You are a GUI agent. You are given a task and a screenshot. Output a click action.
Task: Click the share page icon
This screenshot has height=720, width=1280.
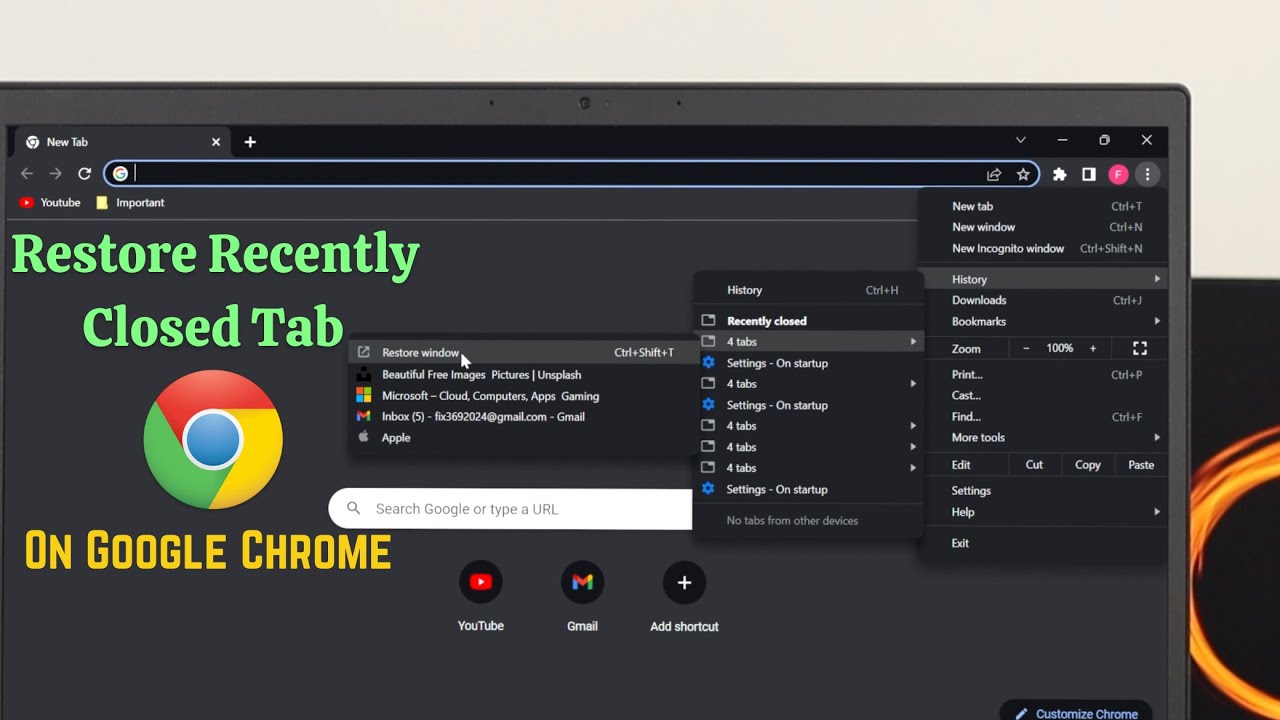point(994,174)
